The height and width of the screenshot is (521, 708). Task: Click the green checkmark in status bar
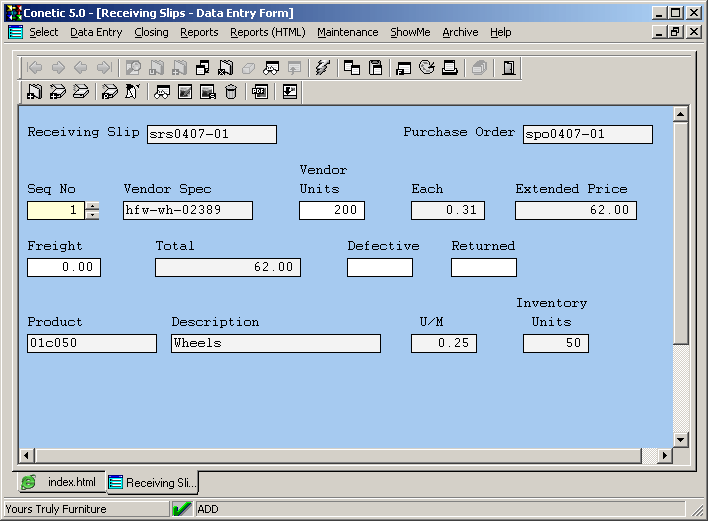182,509
